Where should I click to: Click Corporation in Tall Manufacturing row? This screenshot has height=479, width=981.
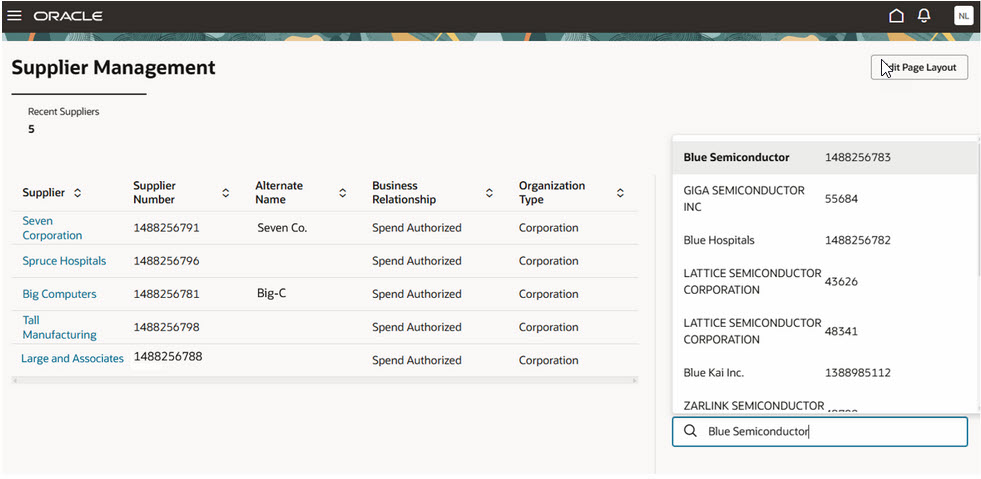point(549,327)
